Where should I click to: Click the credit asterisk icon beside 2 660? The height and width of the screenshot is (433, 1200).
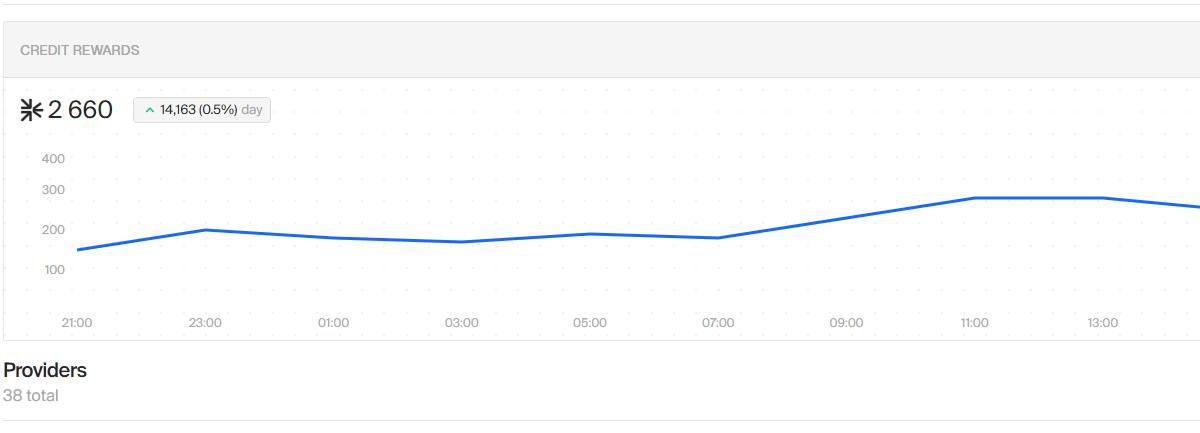pyautogui.click(x=31, y=110)
